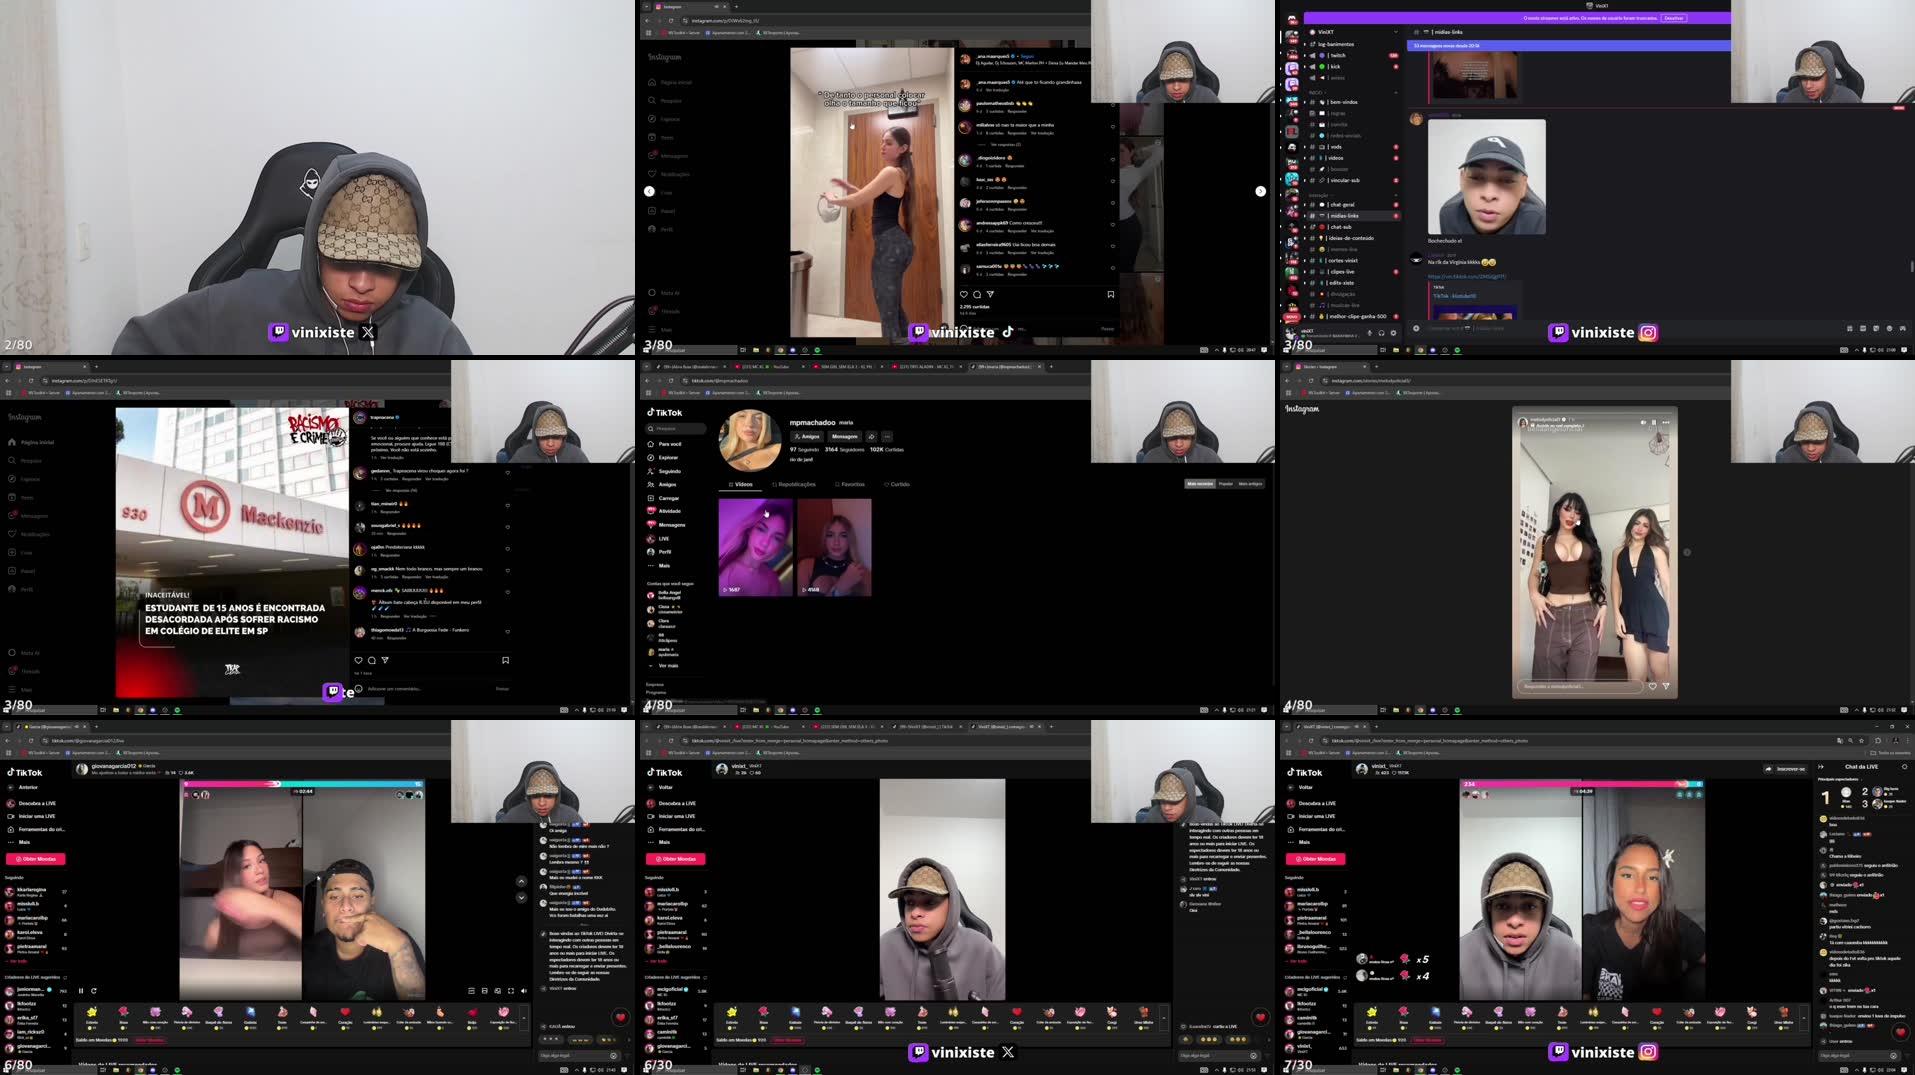The width and height of the screenshot is (1915, 1075).
Task: Open Atividade inbox in TikTok sidebar
Action: point(664,511)
